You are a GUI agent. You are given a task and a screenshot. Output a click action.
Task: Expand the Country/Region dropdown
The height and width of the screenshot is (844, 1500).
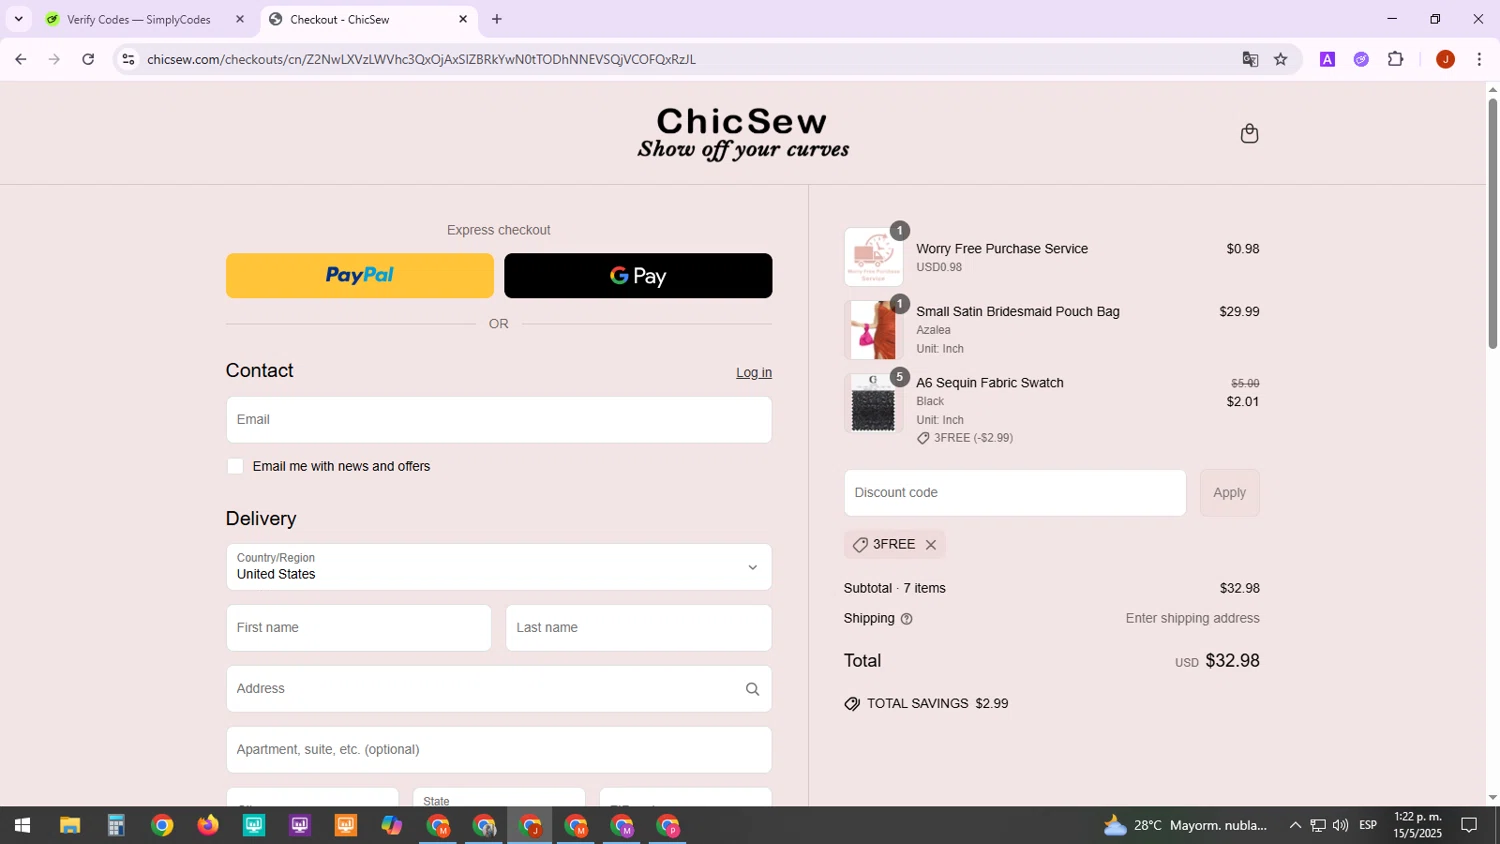[499, 567]
